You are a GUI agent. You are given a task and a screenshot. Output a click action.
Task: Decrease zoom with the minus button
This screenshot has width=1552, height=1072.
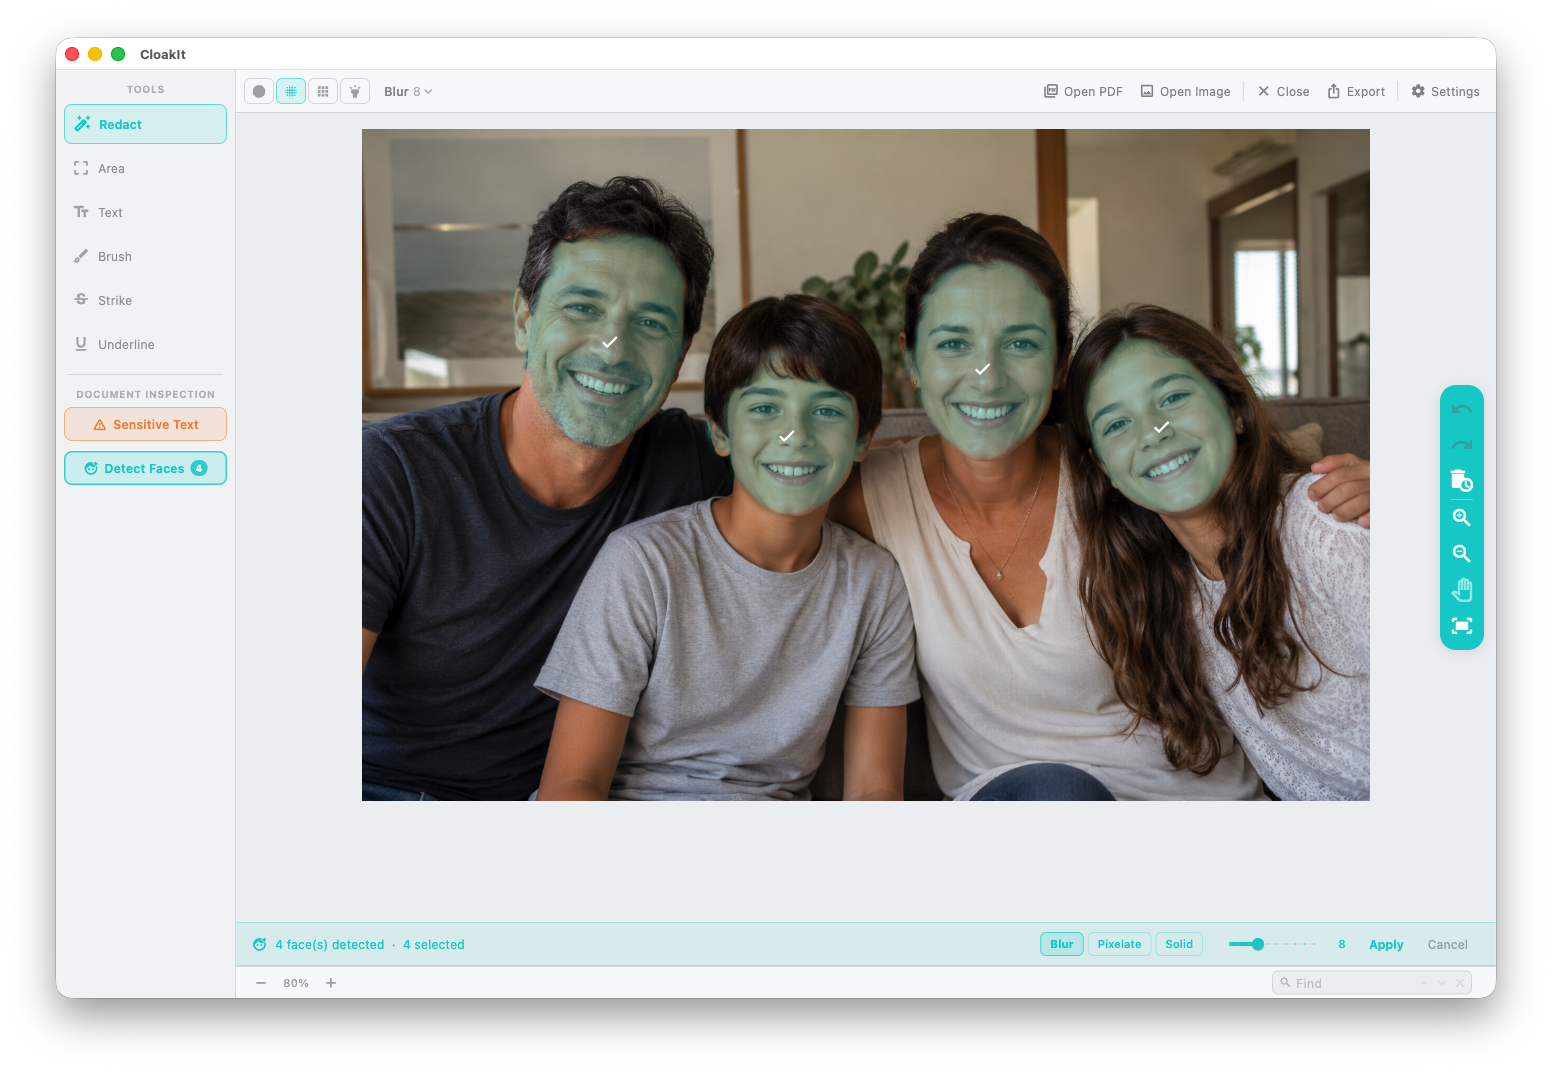click(x=261, y=983)
